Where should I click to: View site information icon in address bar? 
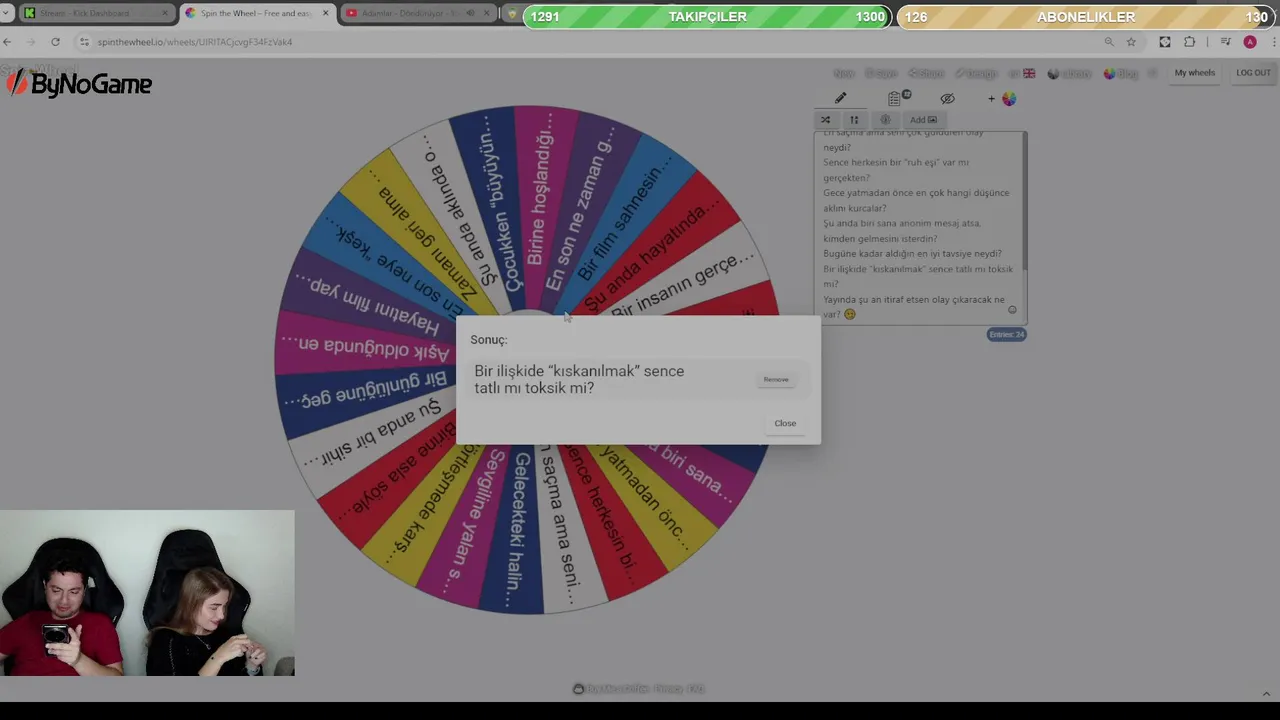pyautogui.click(x=85, y=42)
